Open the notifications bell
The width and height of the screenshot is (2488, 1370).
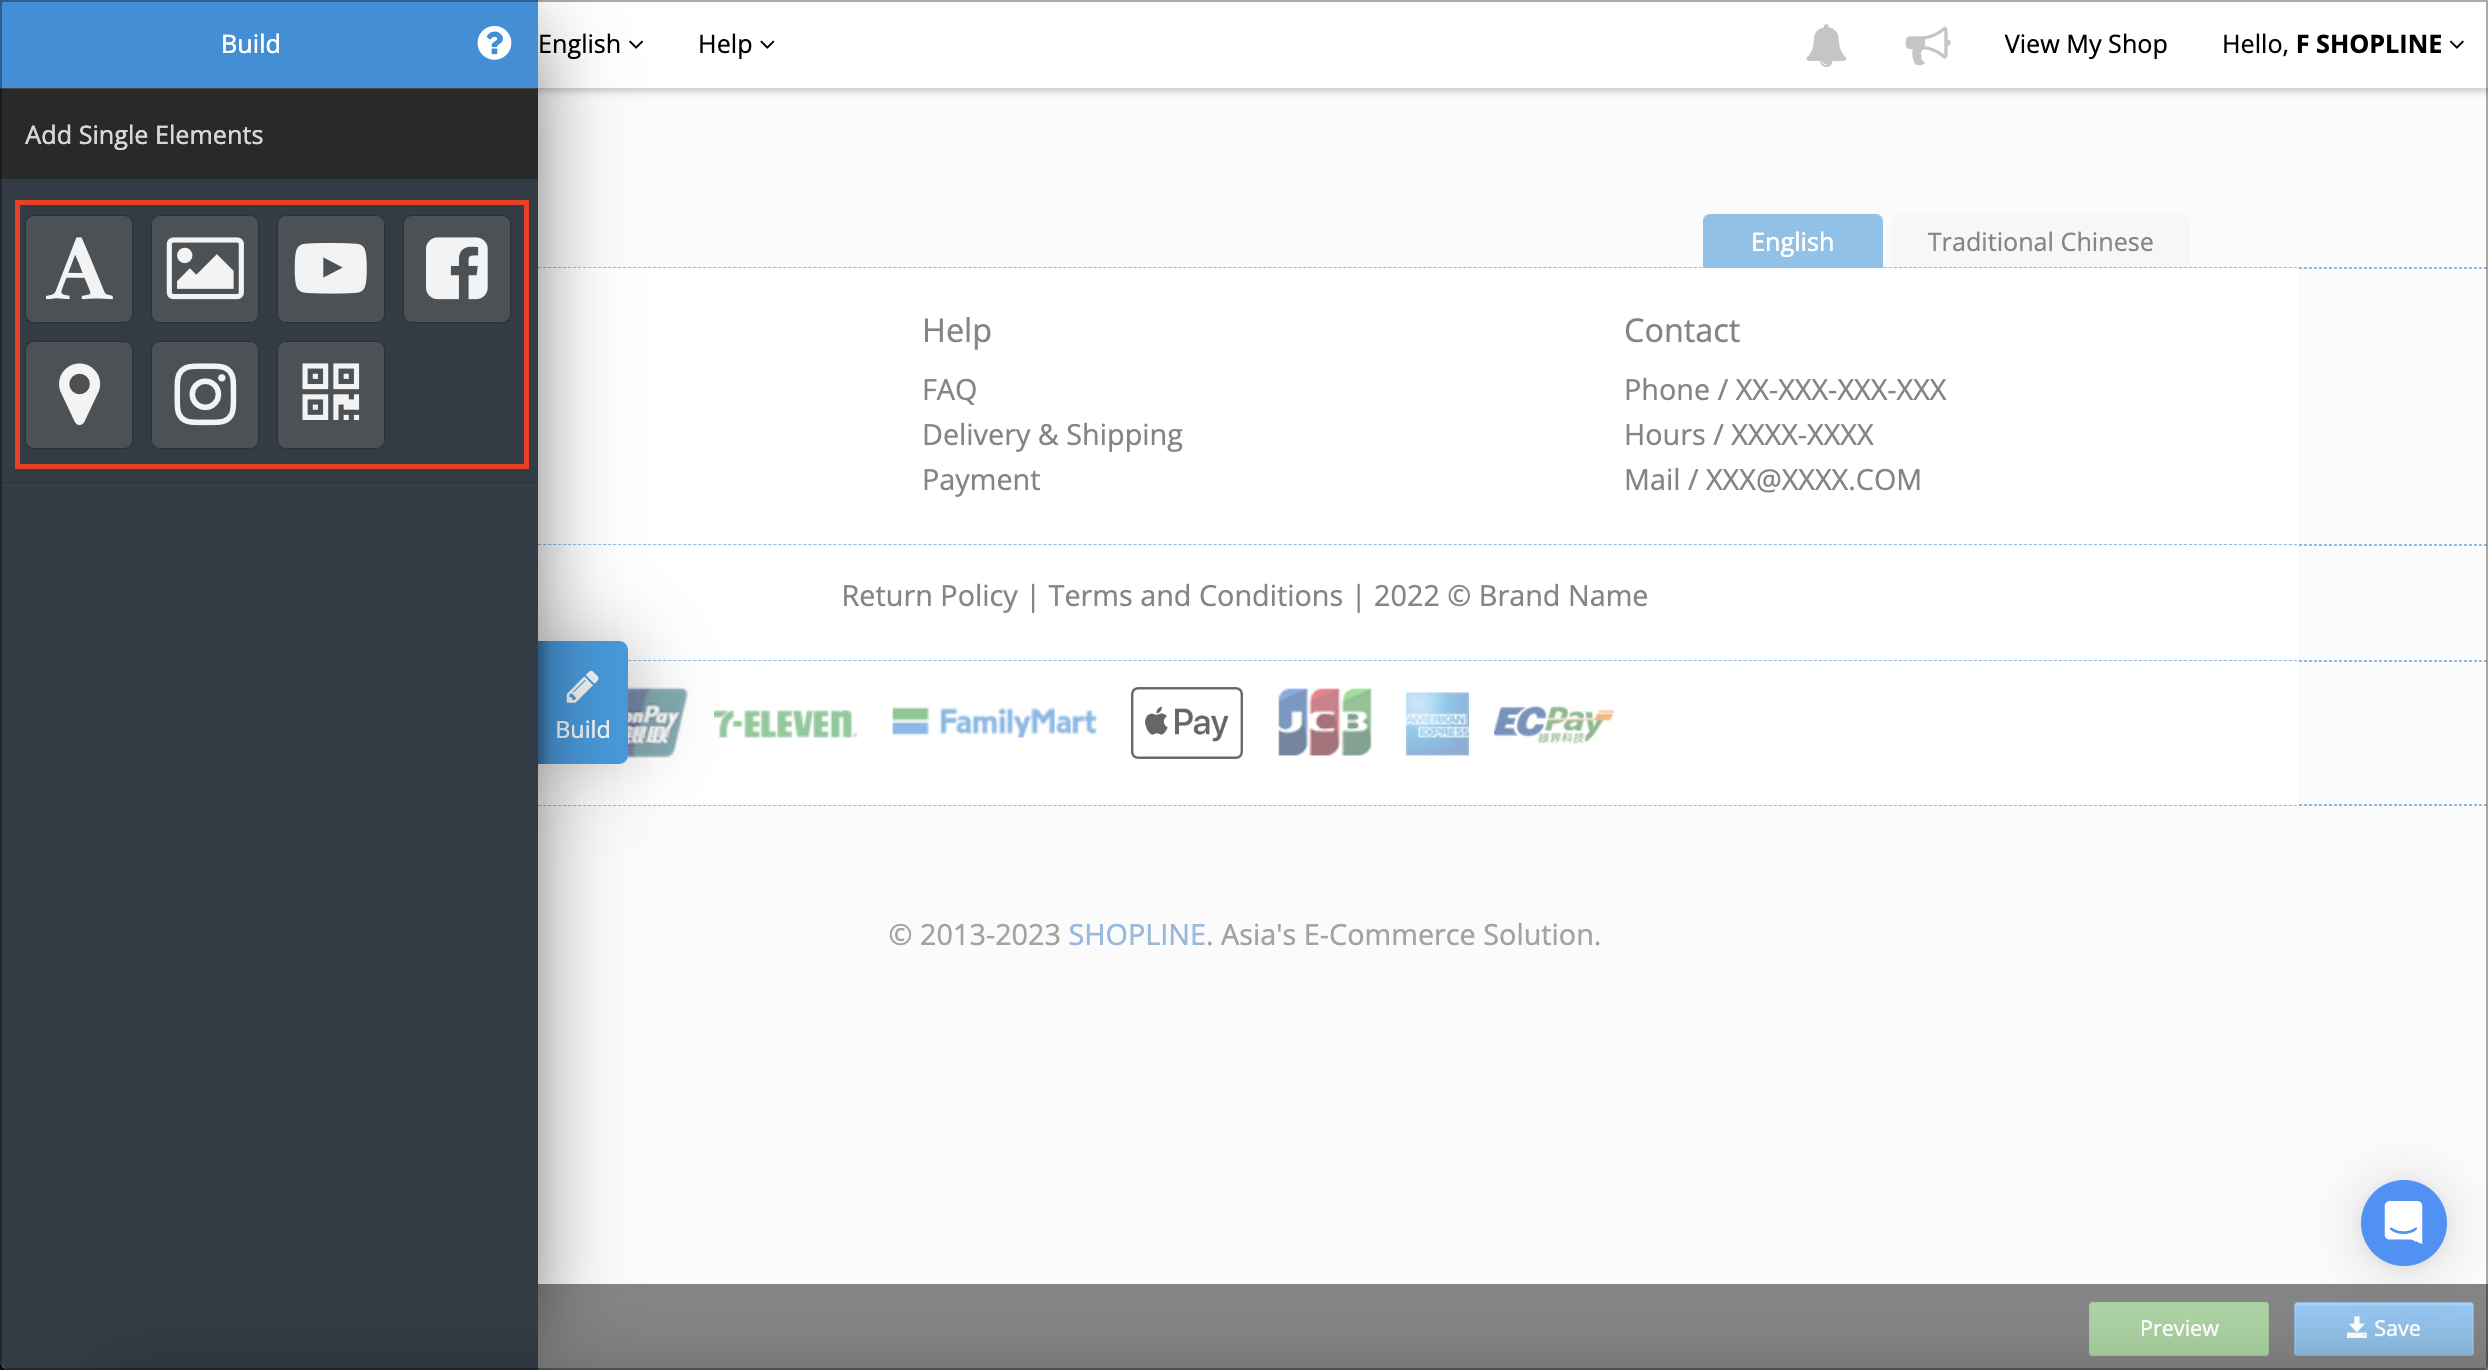(x=1826, y=45)
